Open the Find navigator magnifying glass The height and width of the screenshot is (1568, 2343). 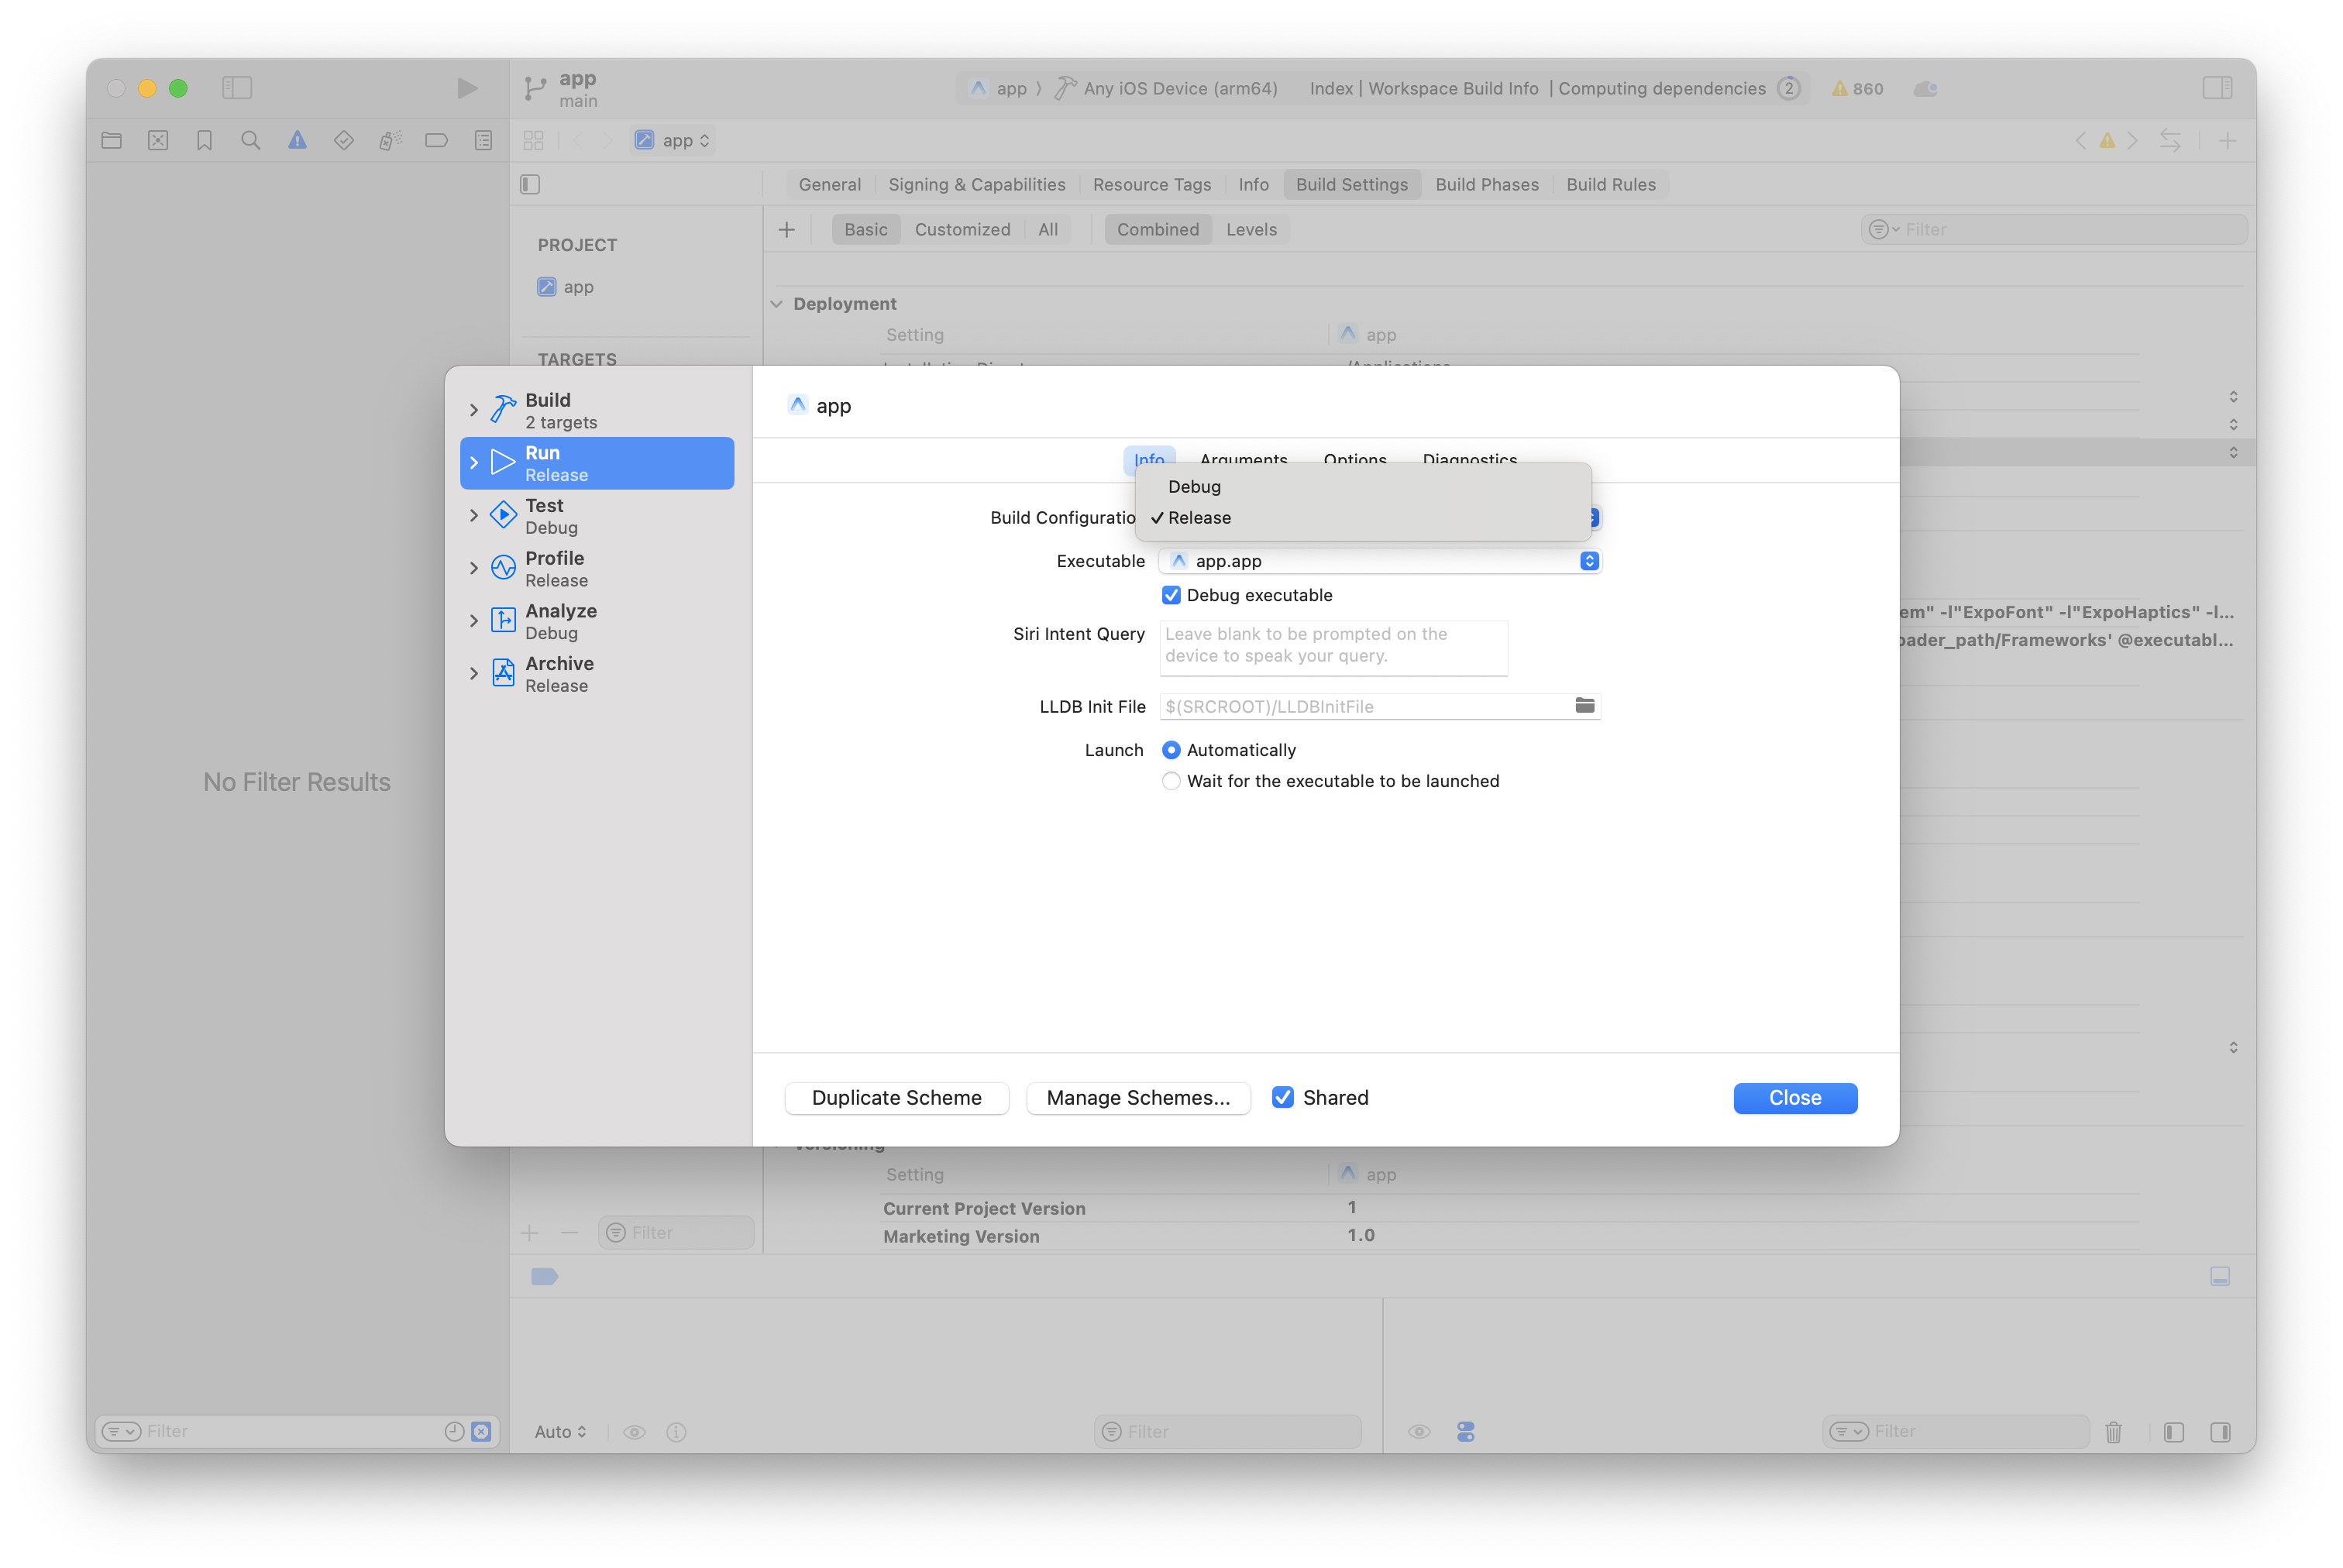tap(250, 140)
